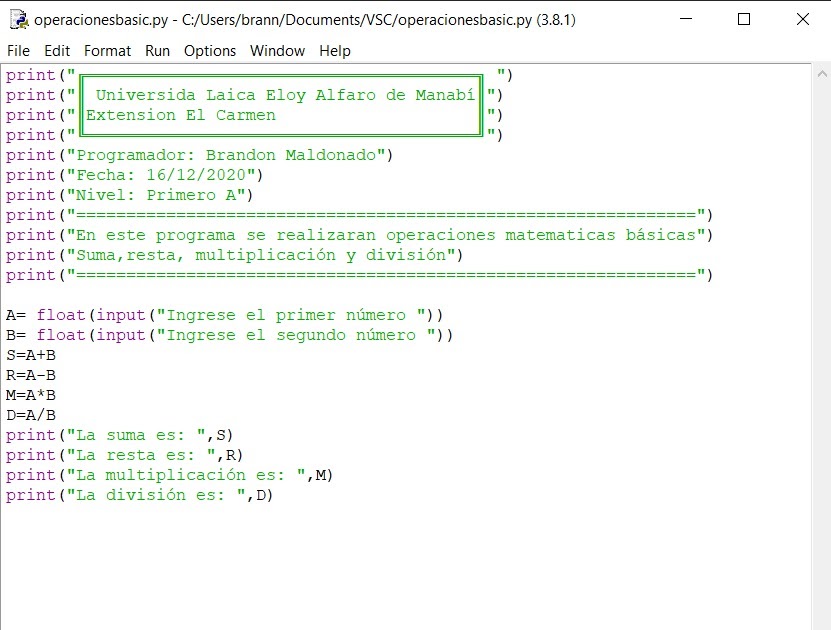This screenshot has height=630, width=831.
Task: Open the Edit menu
Action: click(56, 50)
